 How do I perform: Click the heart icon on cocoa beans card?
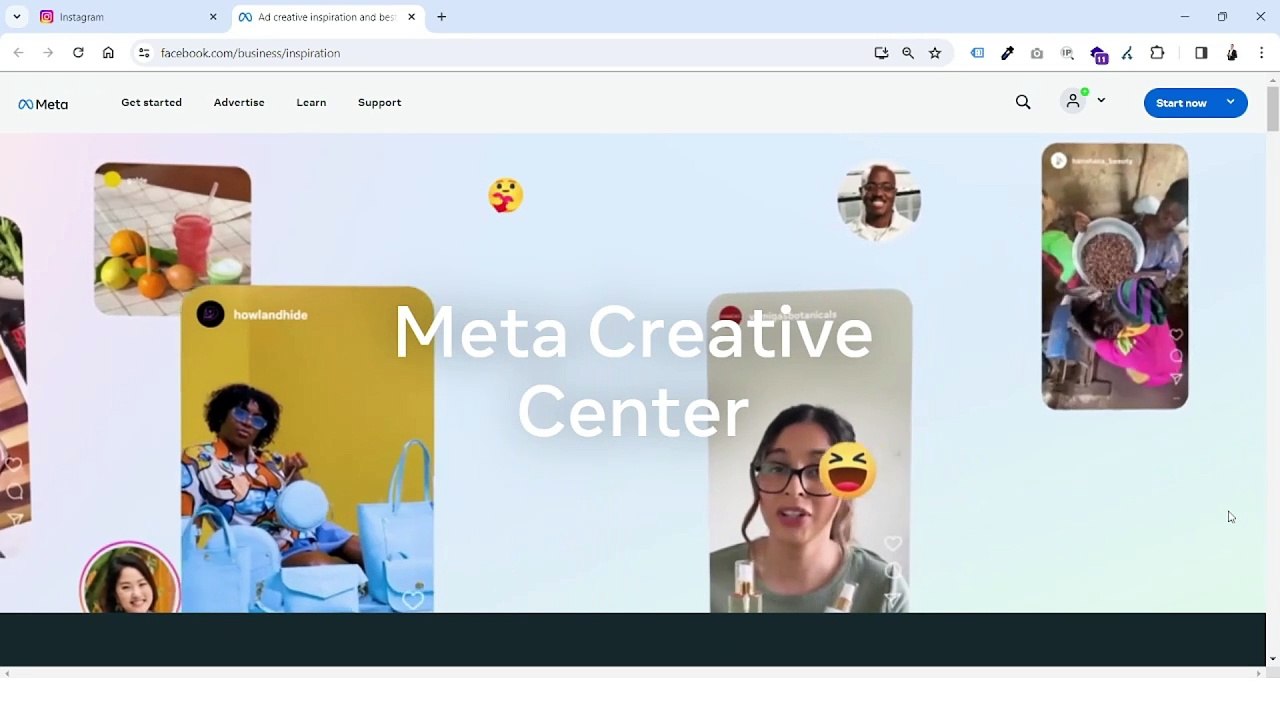[1176, 335]
